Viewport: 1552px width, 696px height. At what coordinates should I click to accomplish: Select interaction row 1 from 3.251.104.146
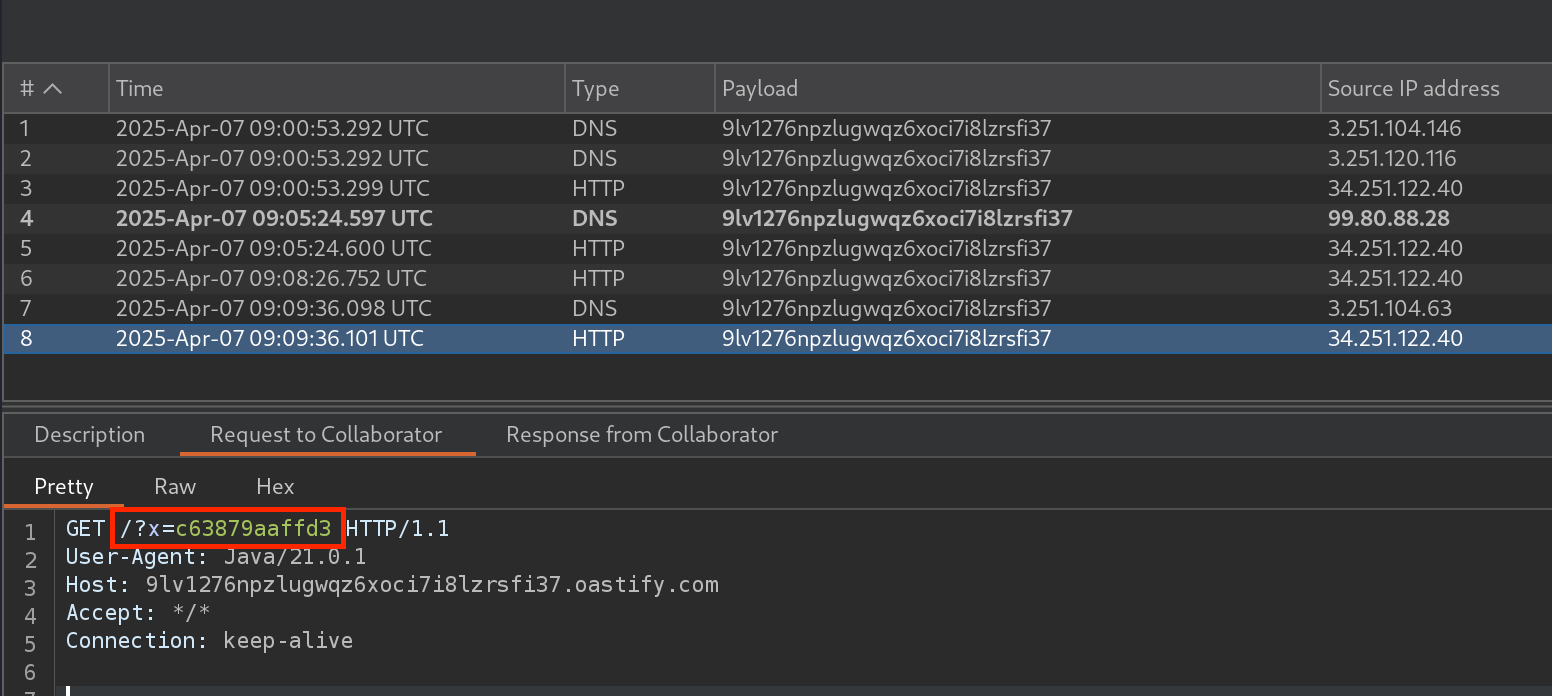point(700,129)
